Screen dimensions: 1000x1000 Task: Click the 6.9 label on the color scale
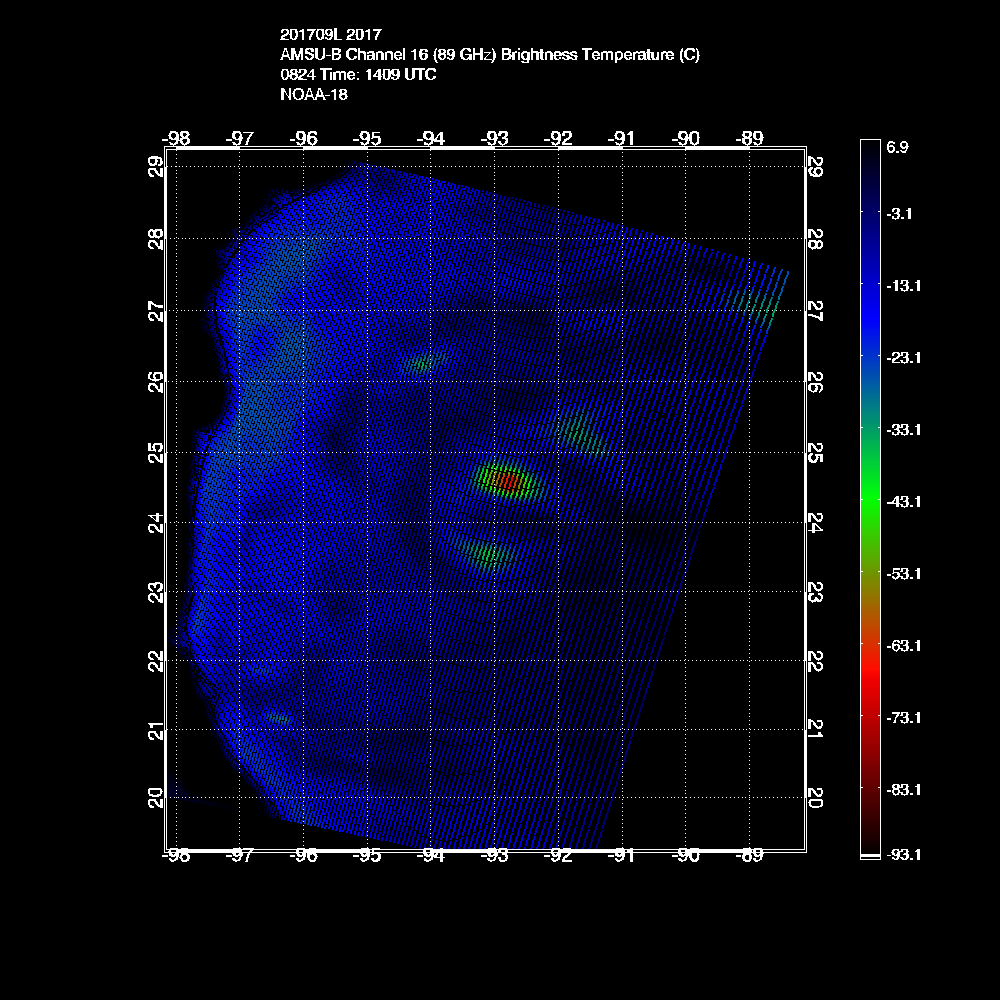point(896,146)
